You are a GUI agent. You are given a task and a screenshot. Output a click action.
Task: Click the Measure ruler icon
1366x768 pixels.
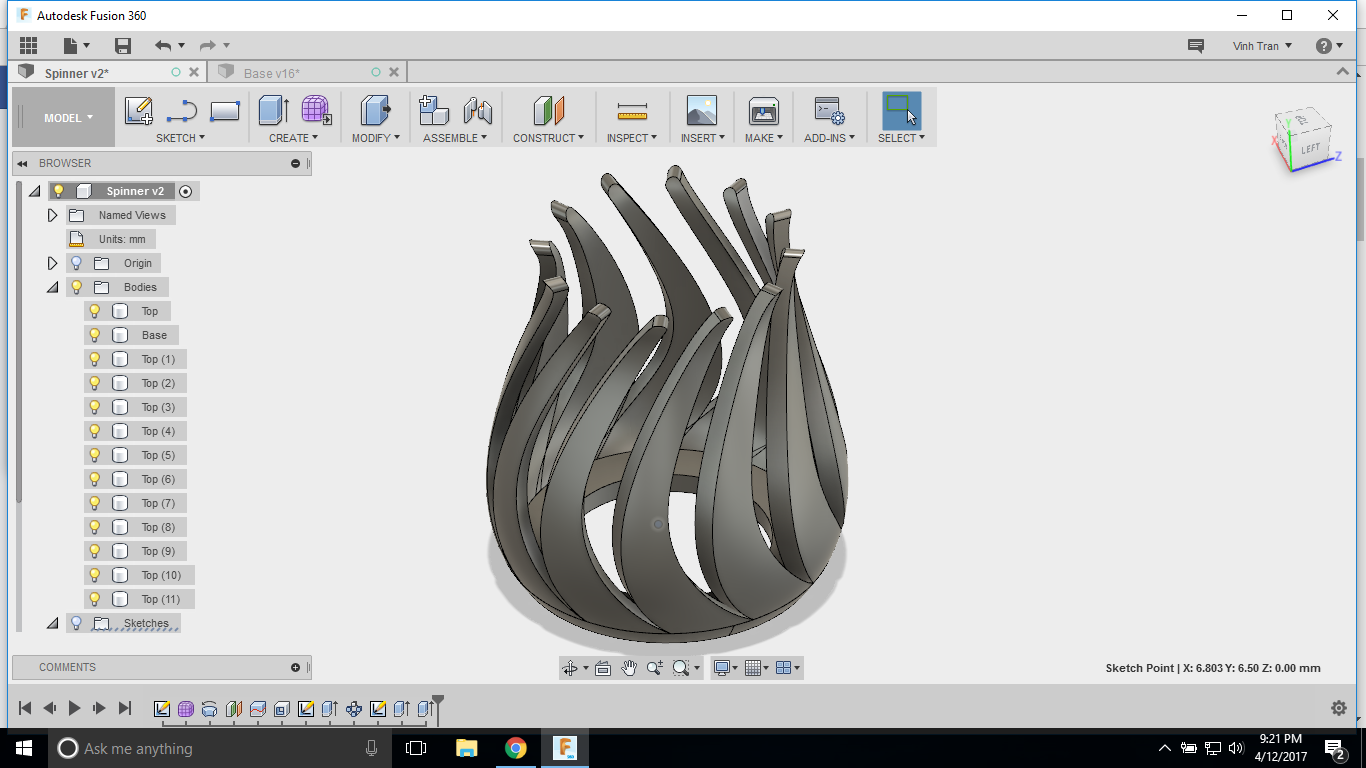point(632,111)
